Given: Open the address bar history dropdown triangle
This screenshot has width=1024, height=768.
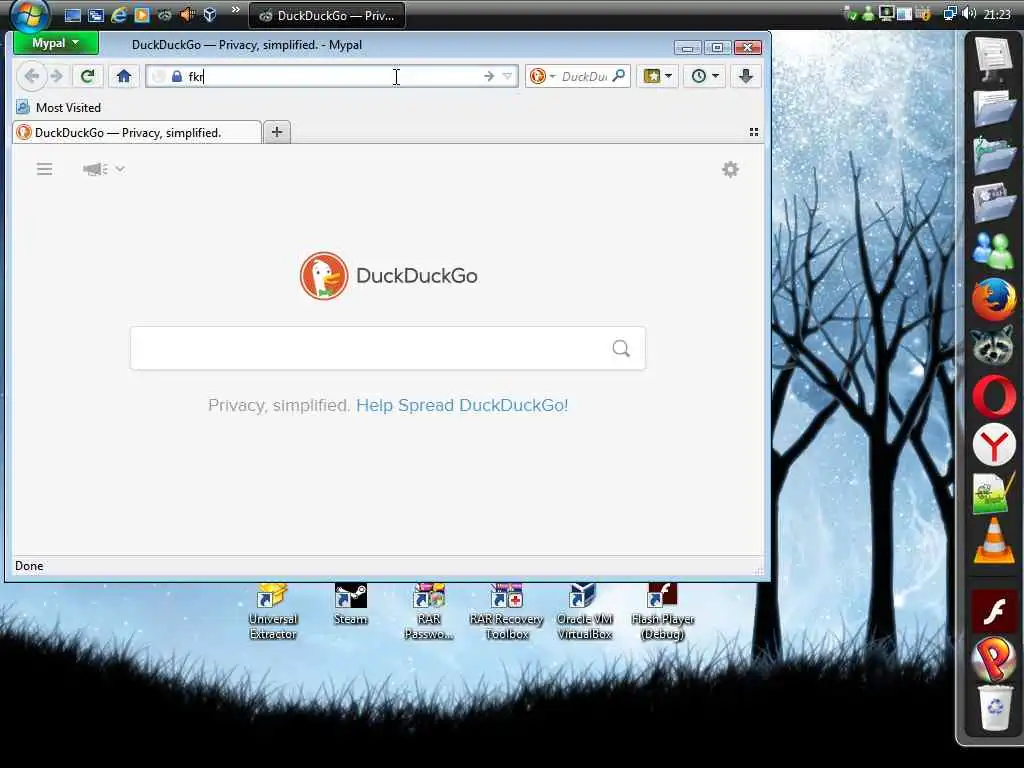Looking at the screenshot, I should pyautogui.click(x=507, y=76).
